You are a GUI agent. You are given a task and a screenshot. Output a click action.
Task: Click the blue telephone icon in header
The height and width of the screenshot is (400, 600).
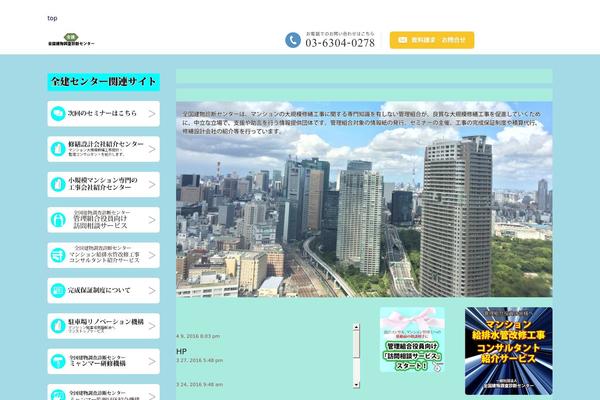(x=293, y=40)
